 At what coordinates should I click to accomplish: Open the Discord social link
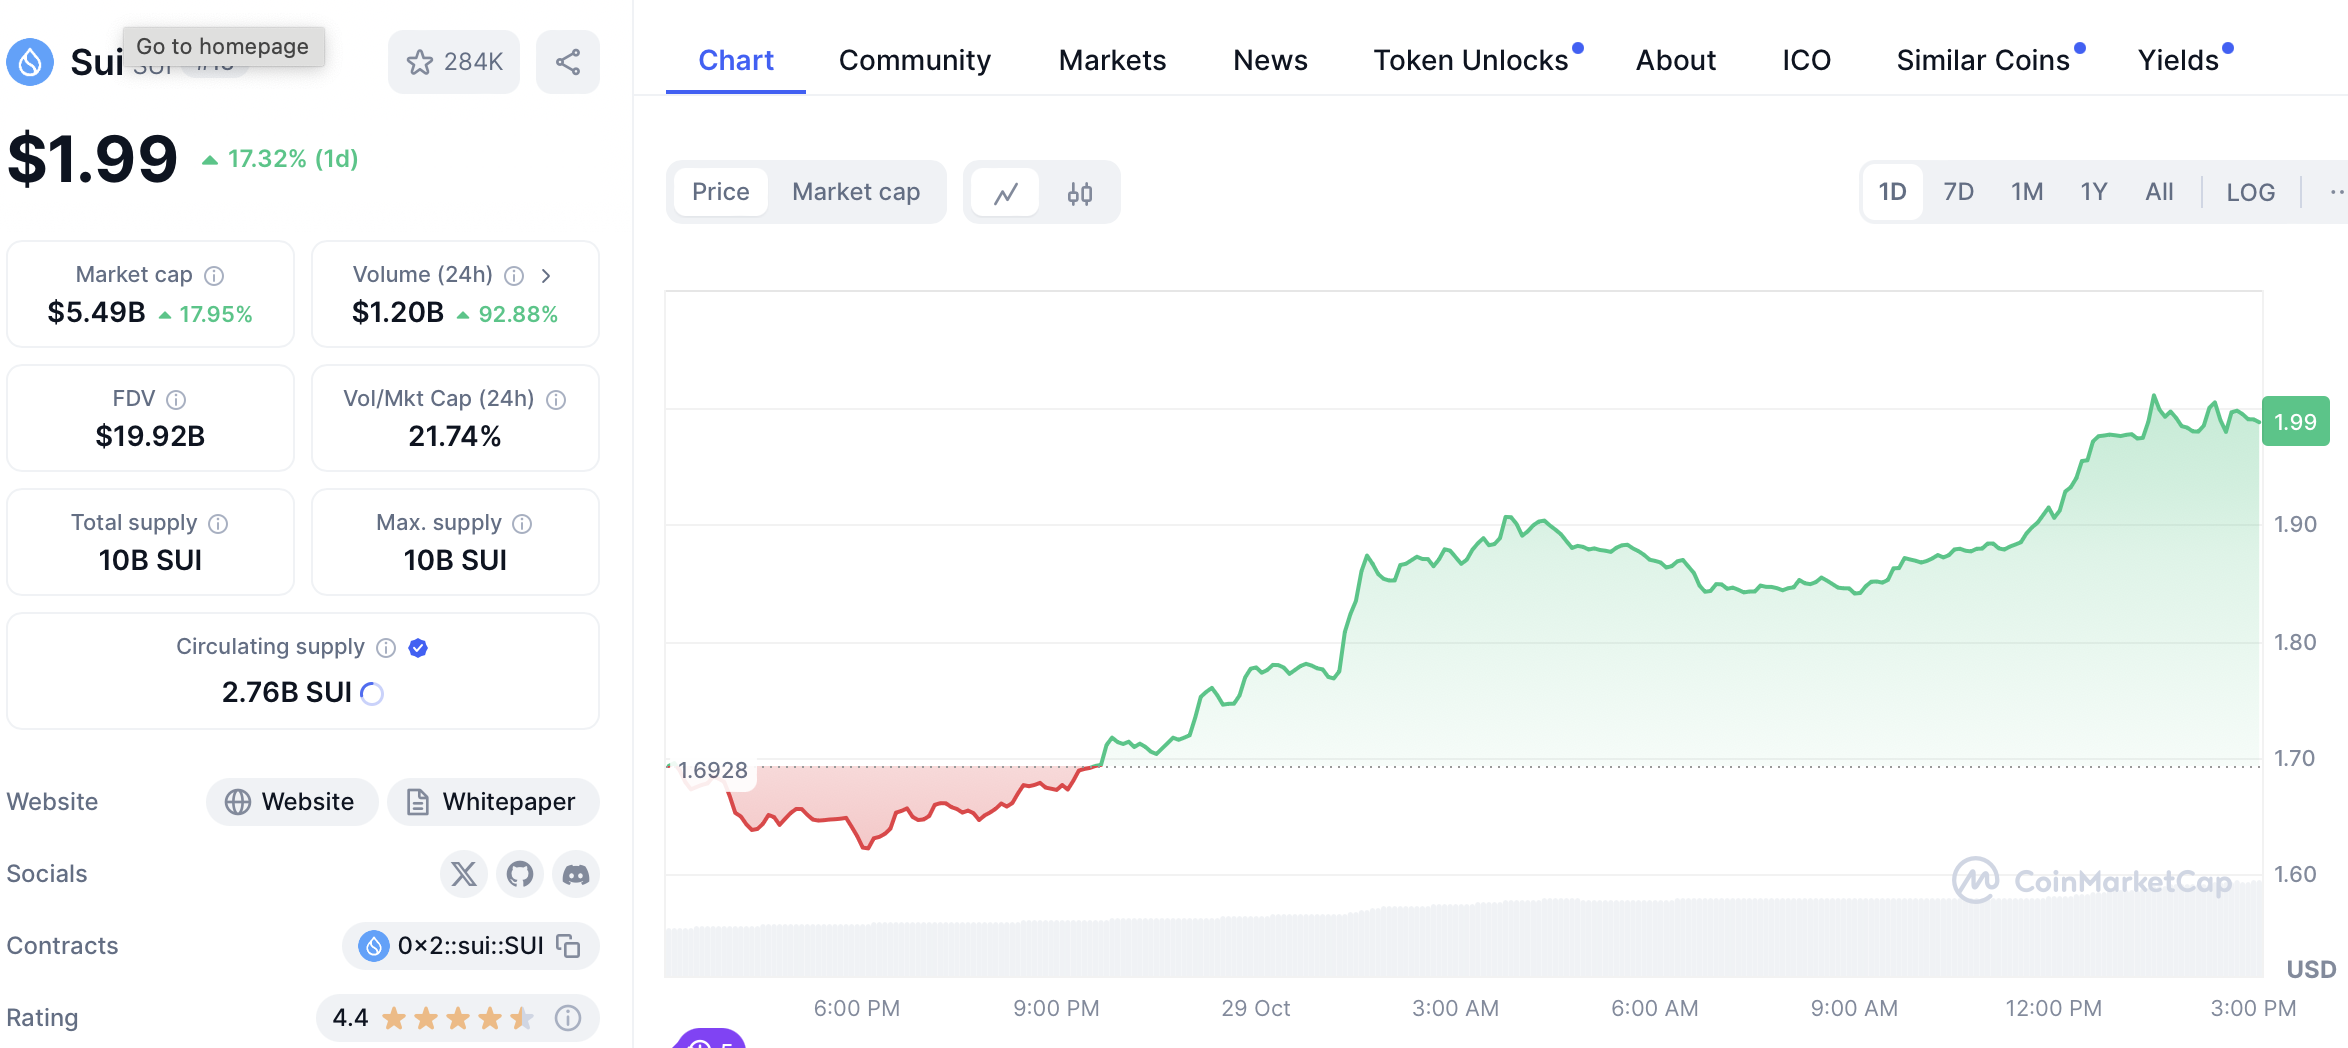[x=576, y=874]
